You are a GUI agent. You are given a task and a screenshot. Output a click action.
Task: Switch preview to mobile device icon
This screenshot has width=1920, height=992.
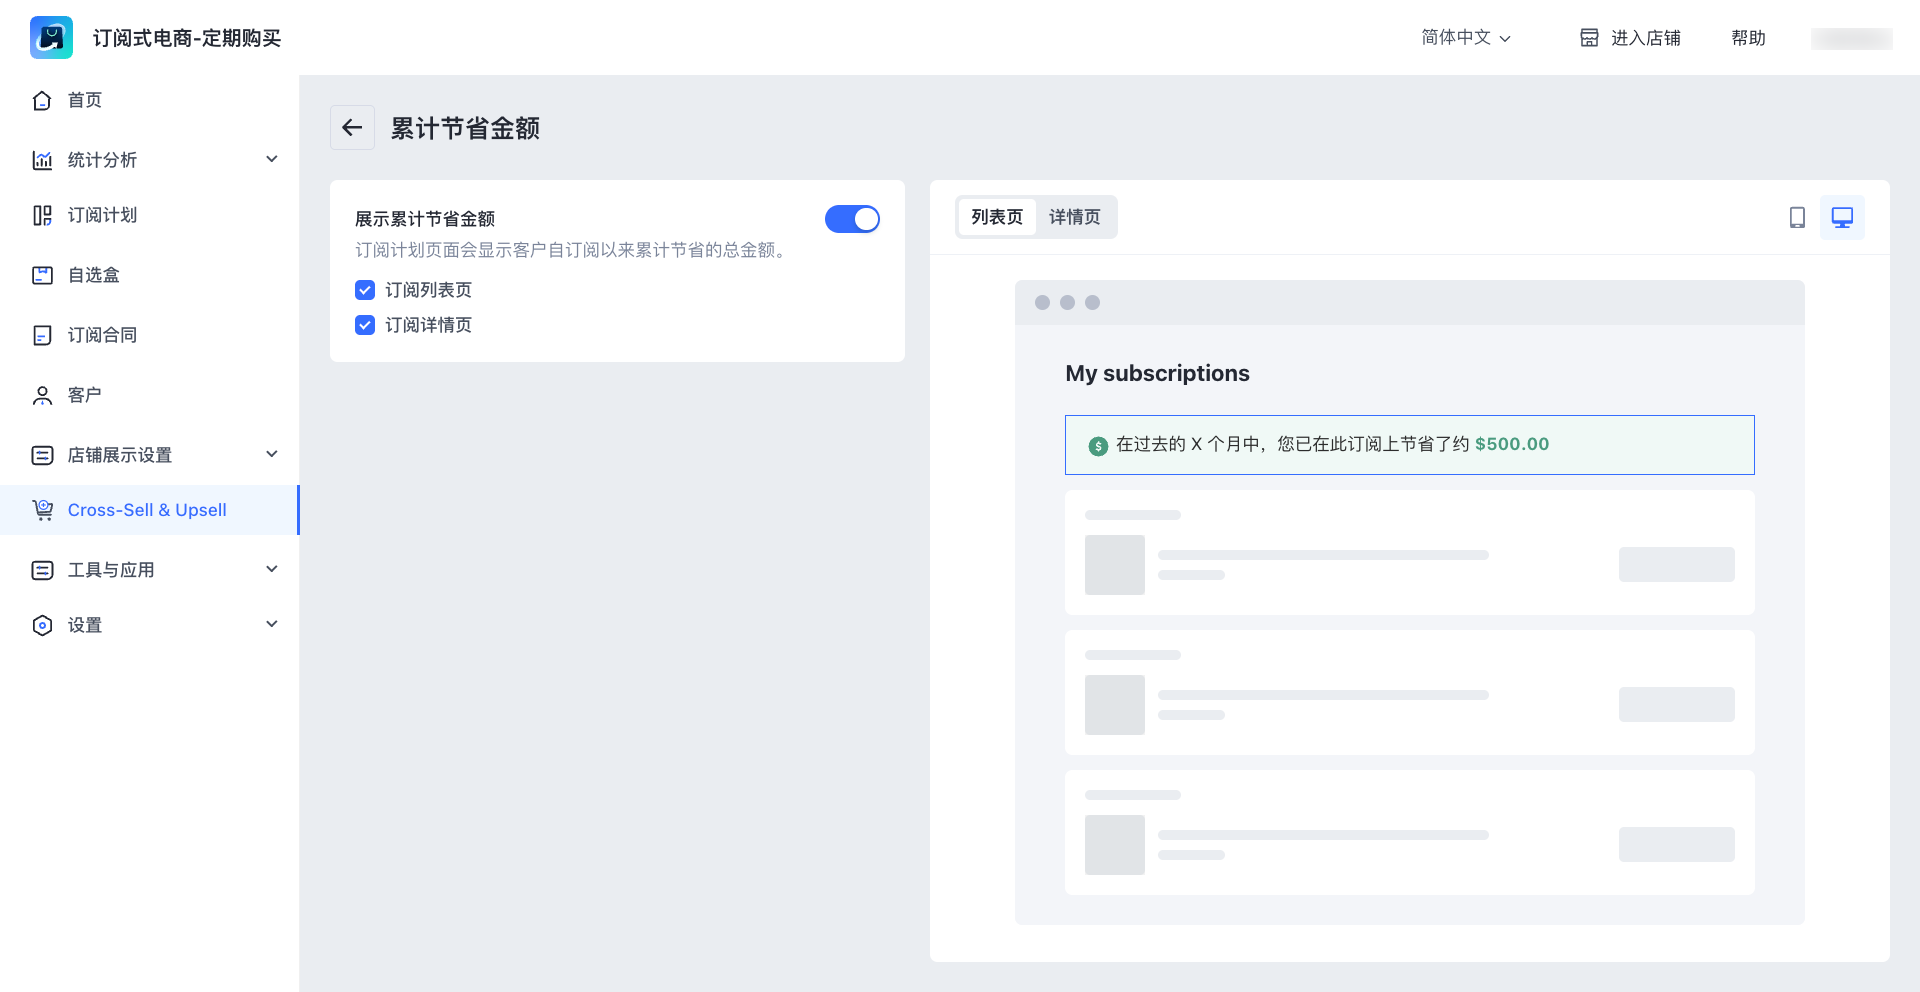tap(1797, 218)
